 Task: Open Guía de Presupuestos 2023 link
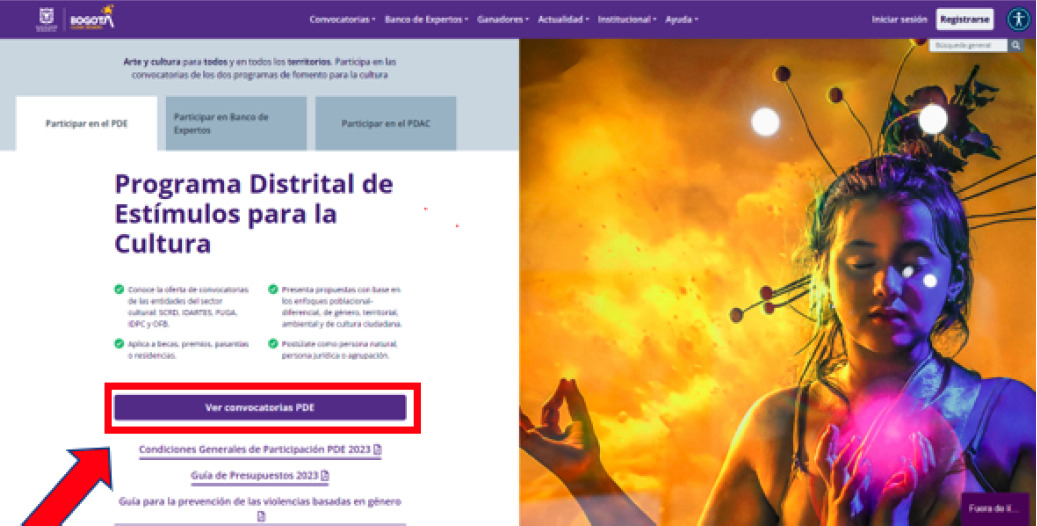[260, 476]
